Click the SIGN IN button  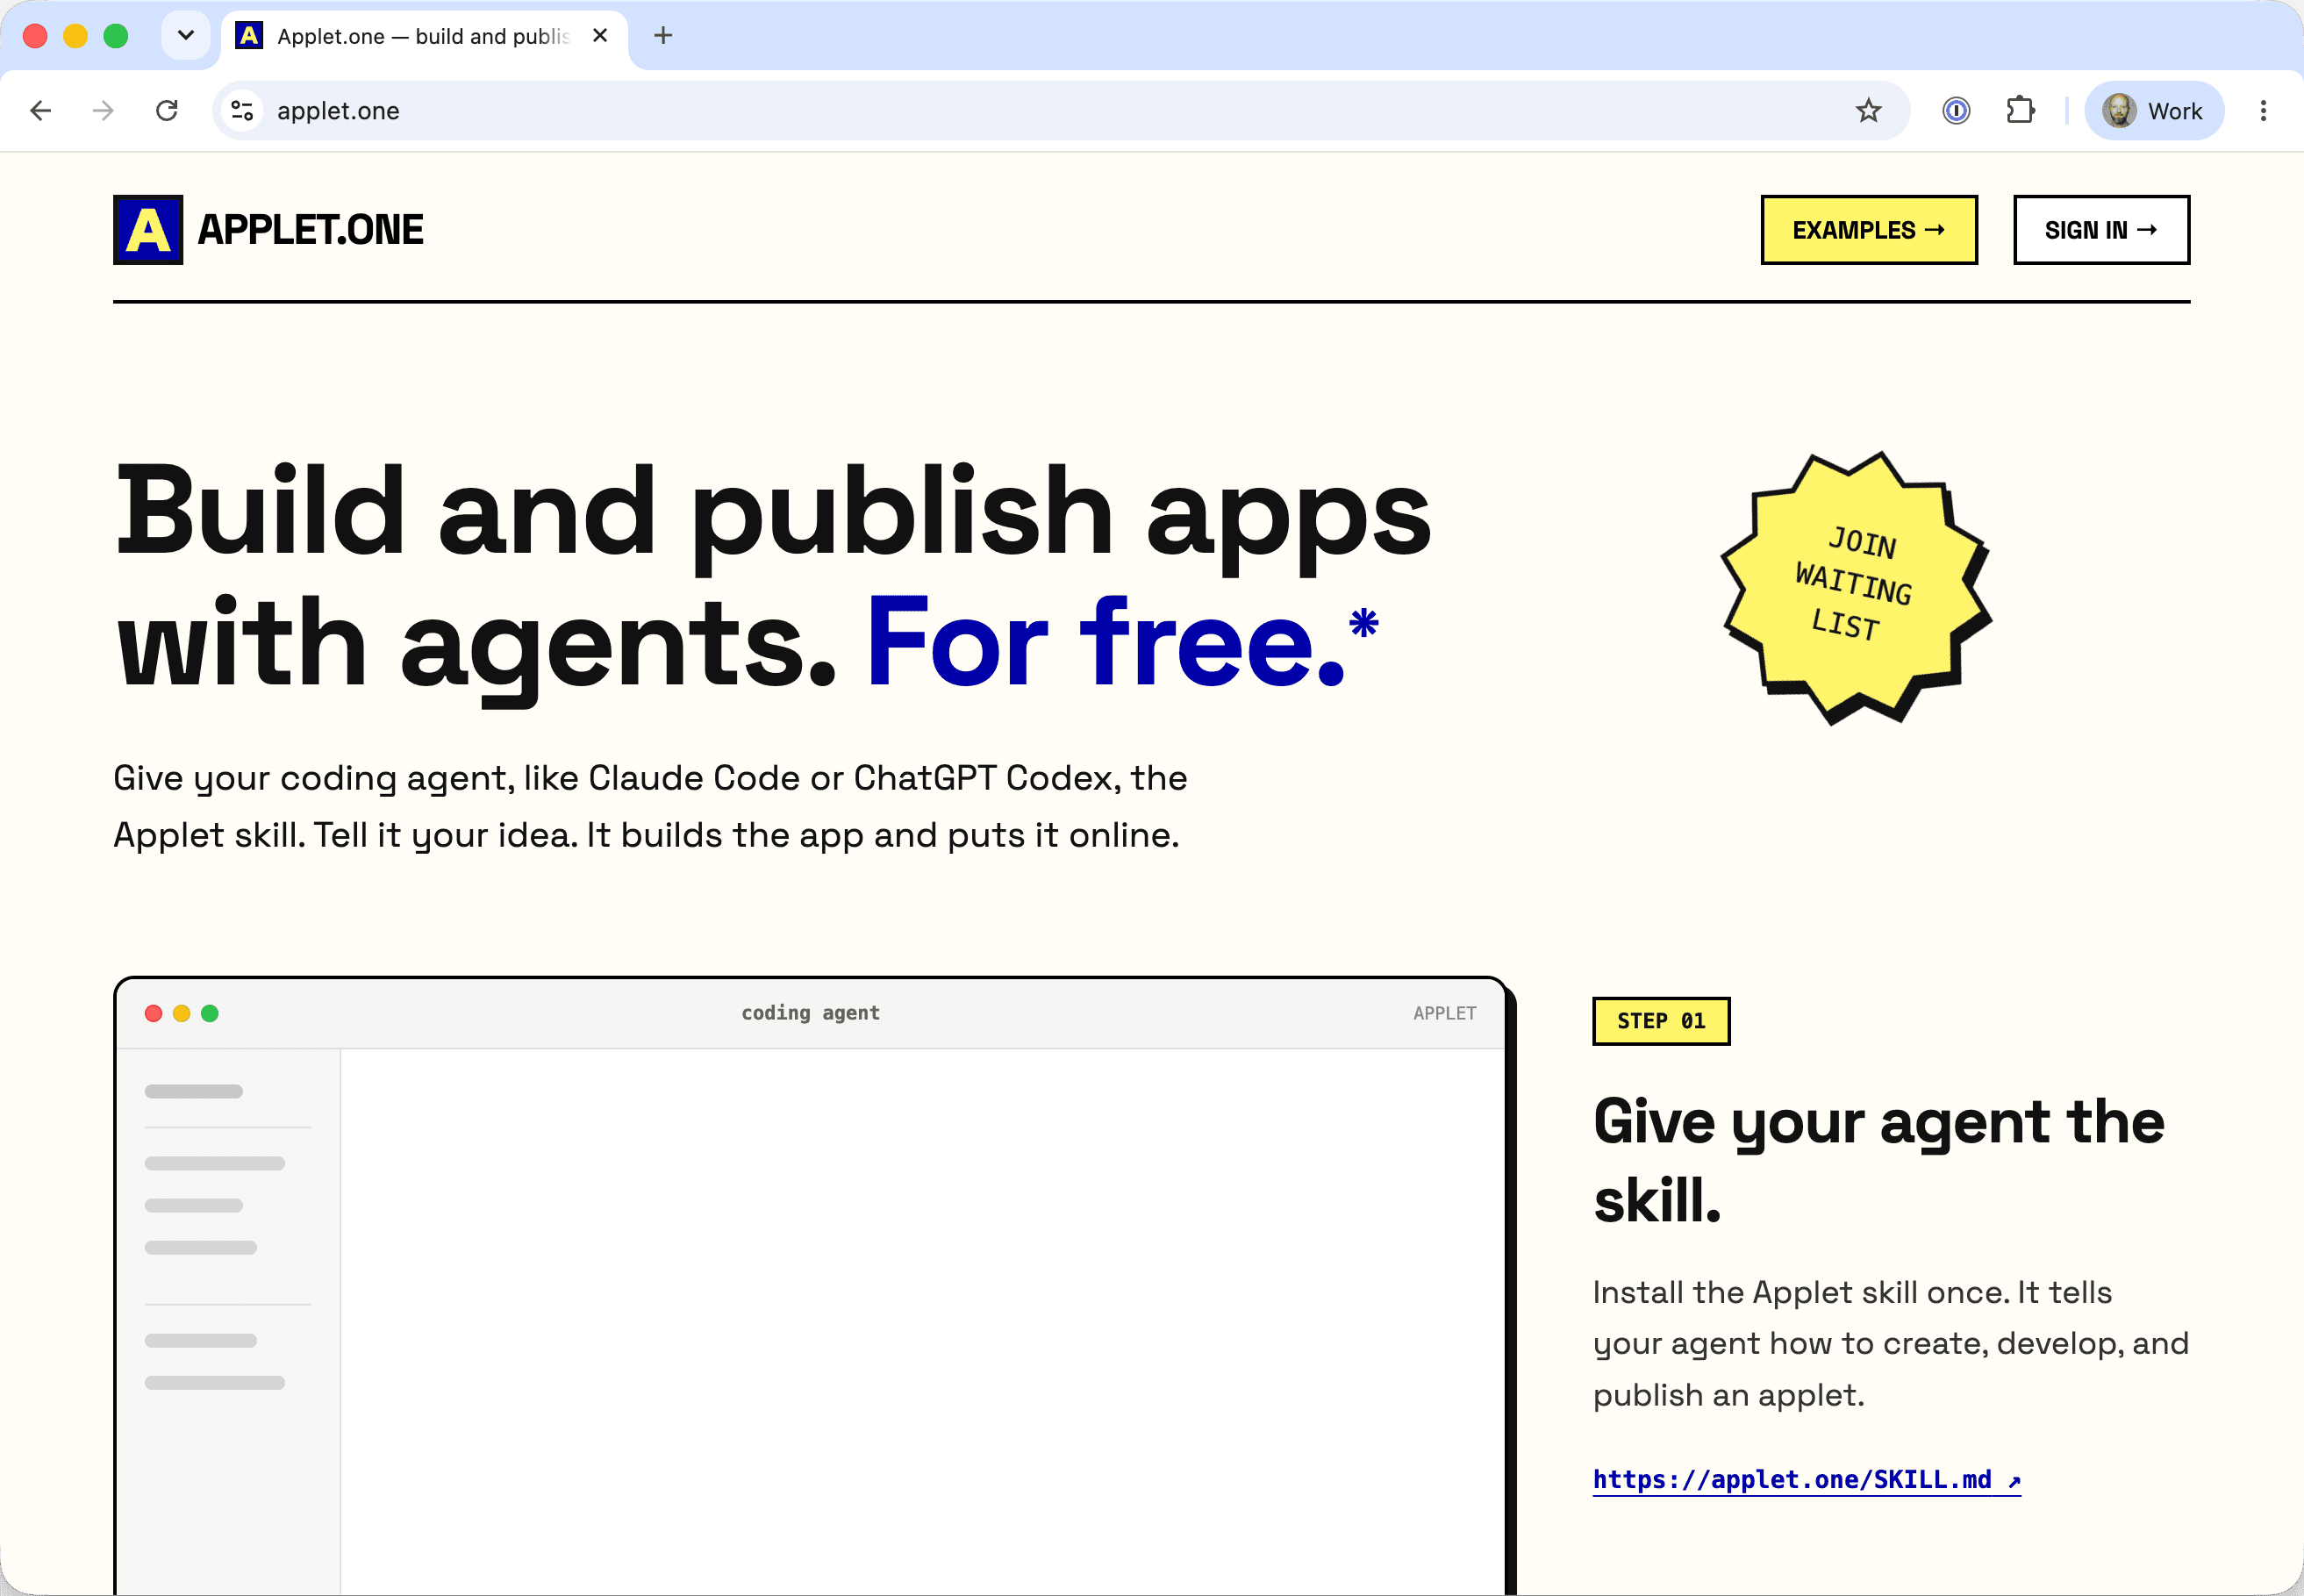(x=2101, y=230)
